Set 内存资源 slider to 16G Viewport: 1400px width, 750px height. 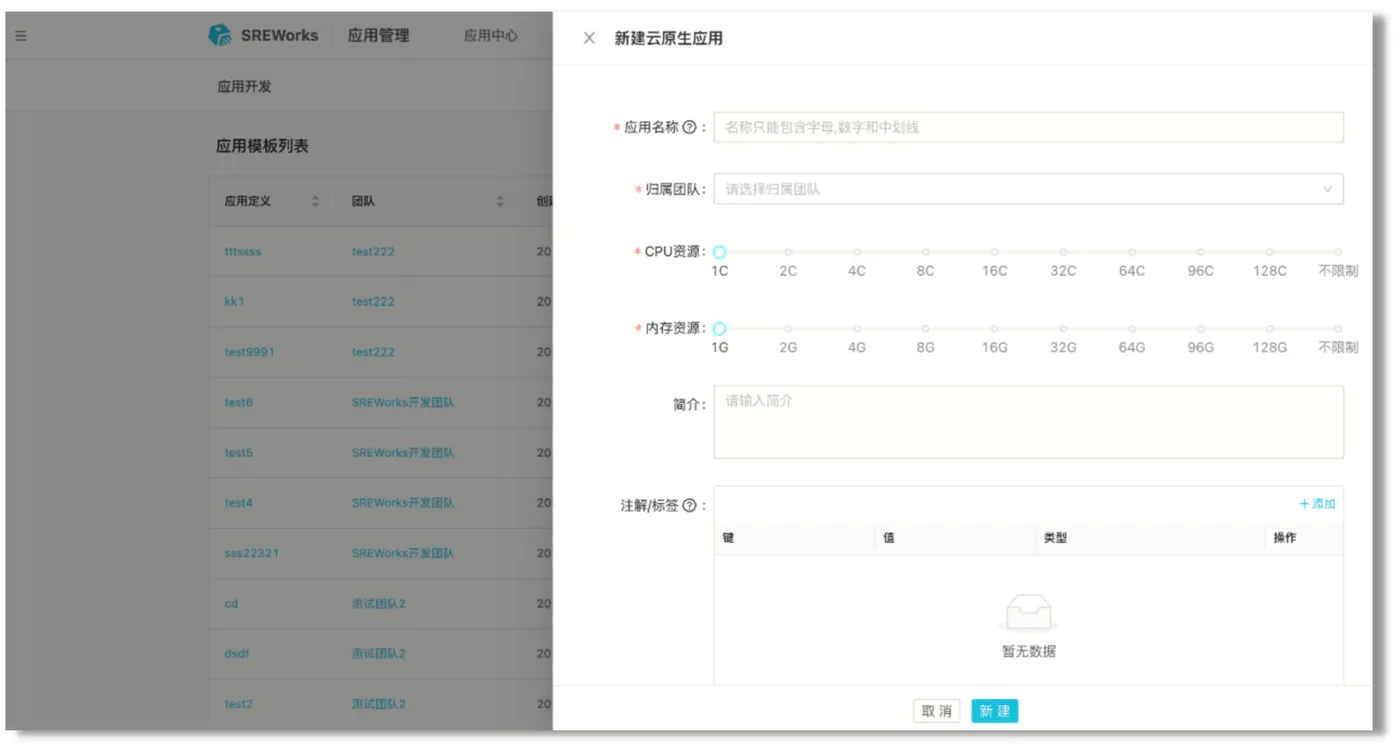click(994, 328)
